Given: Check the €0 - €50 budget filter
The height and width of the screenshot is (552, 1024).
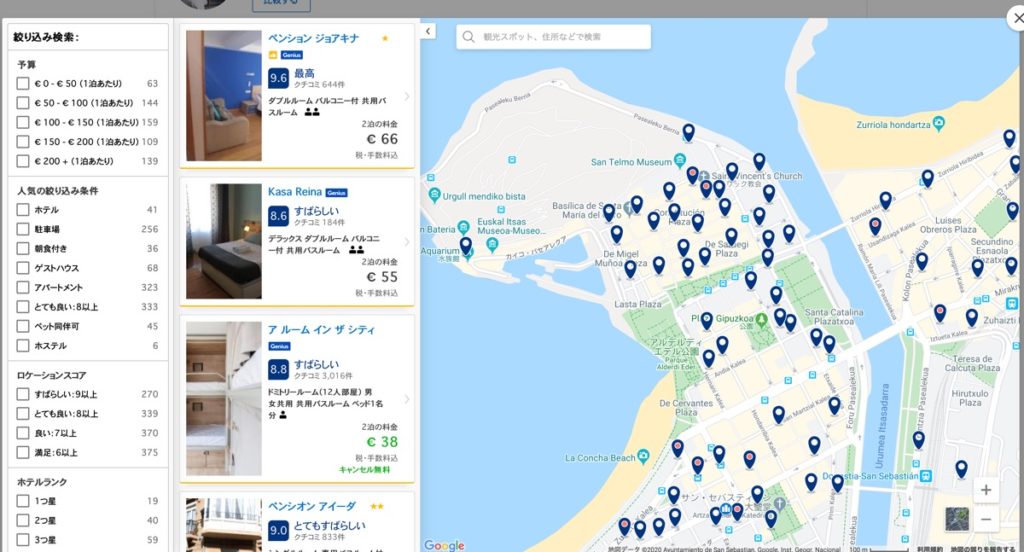Looking at the screenshot, I should [23, 84].
